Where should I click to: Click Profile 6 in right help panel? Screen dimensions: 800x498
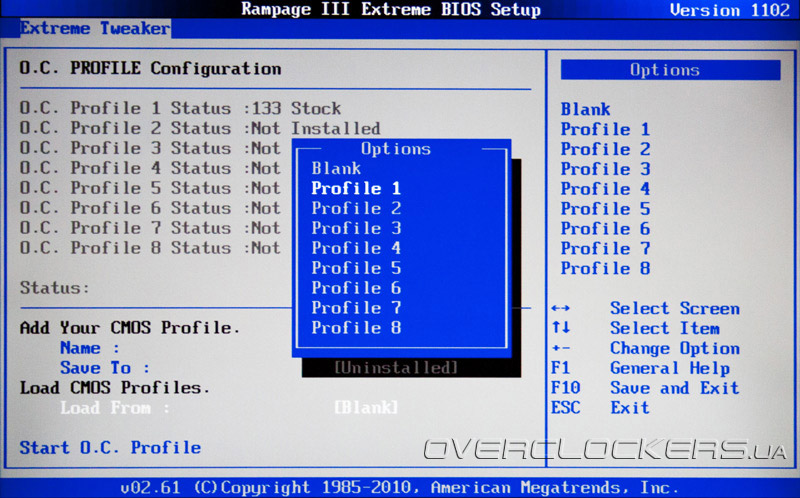click(605, 229)
